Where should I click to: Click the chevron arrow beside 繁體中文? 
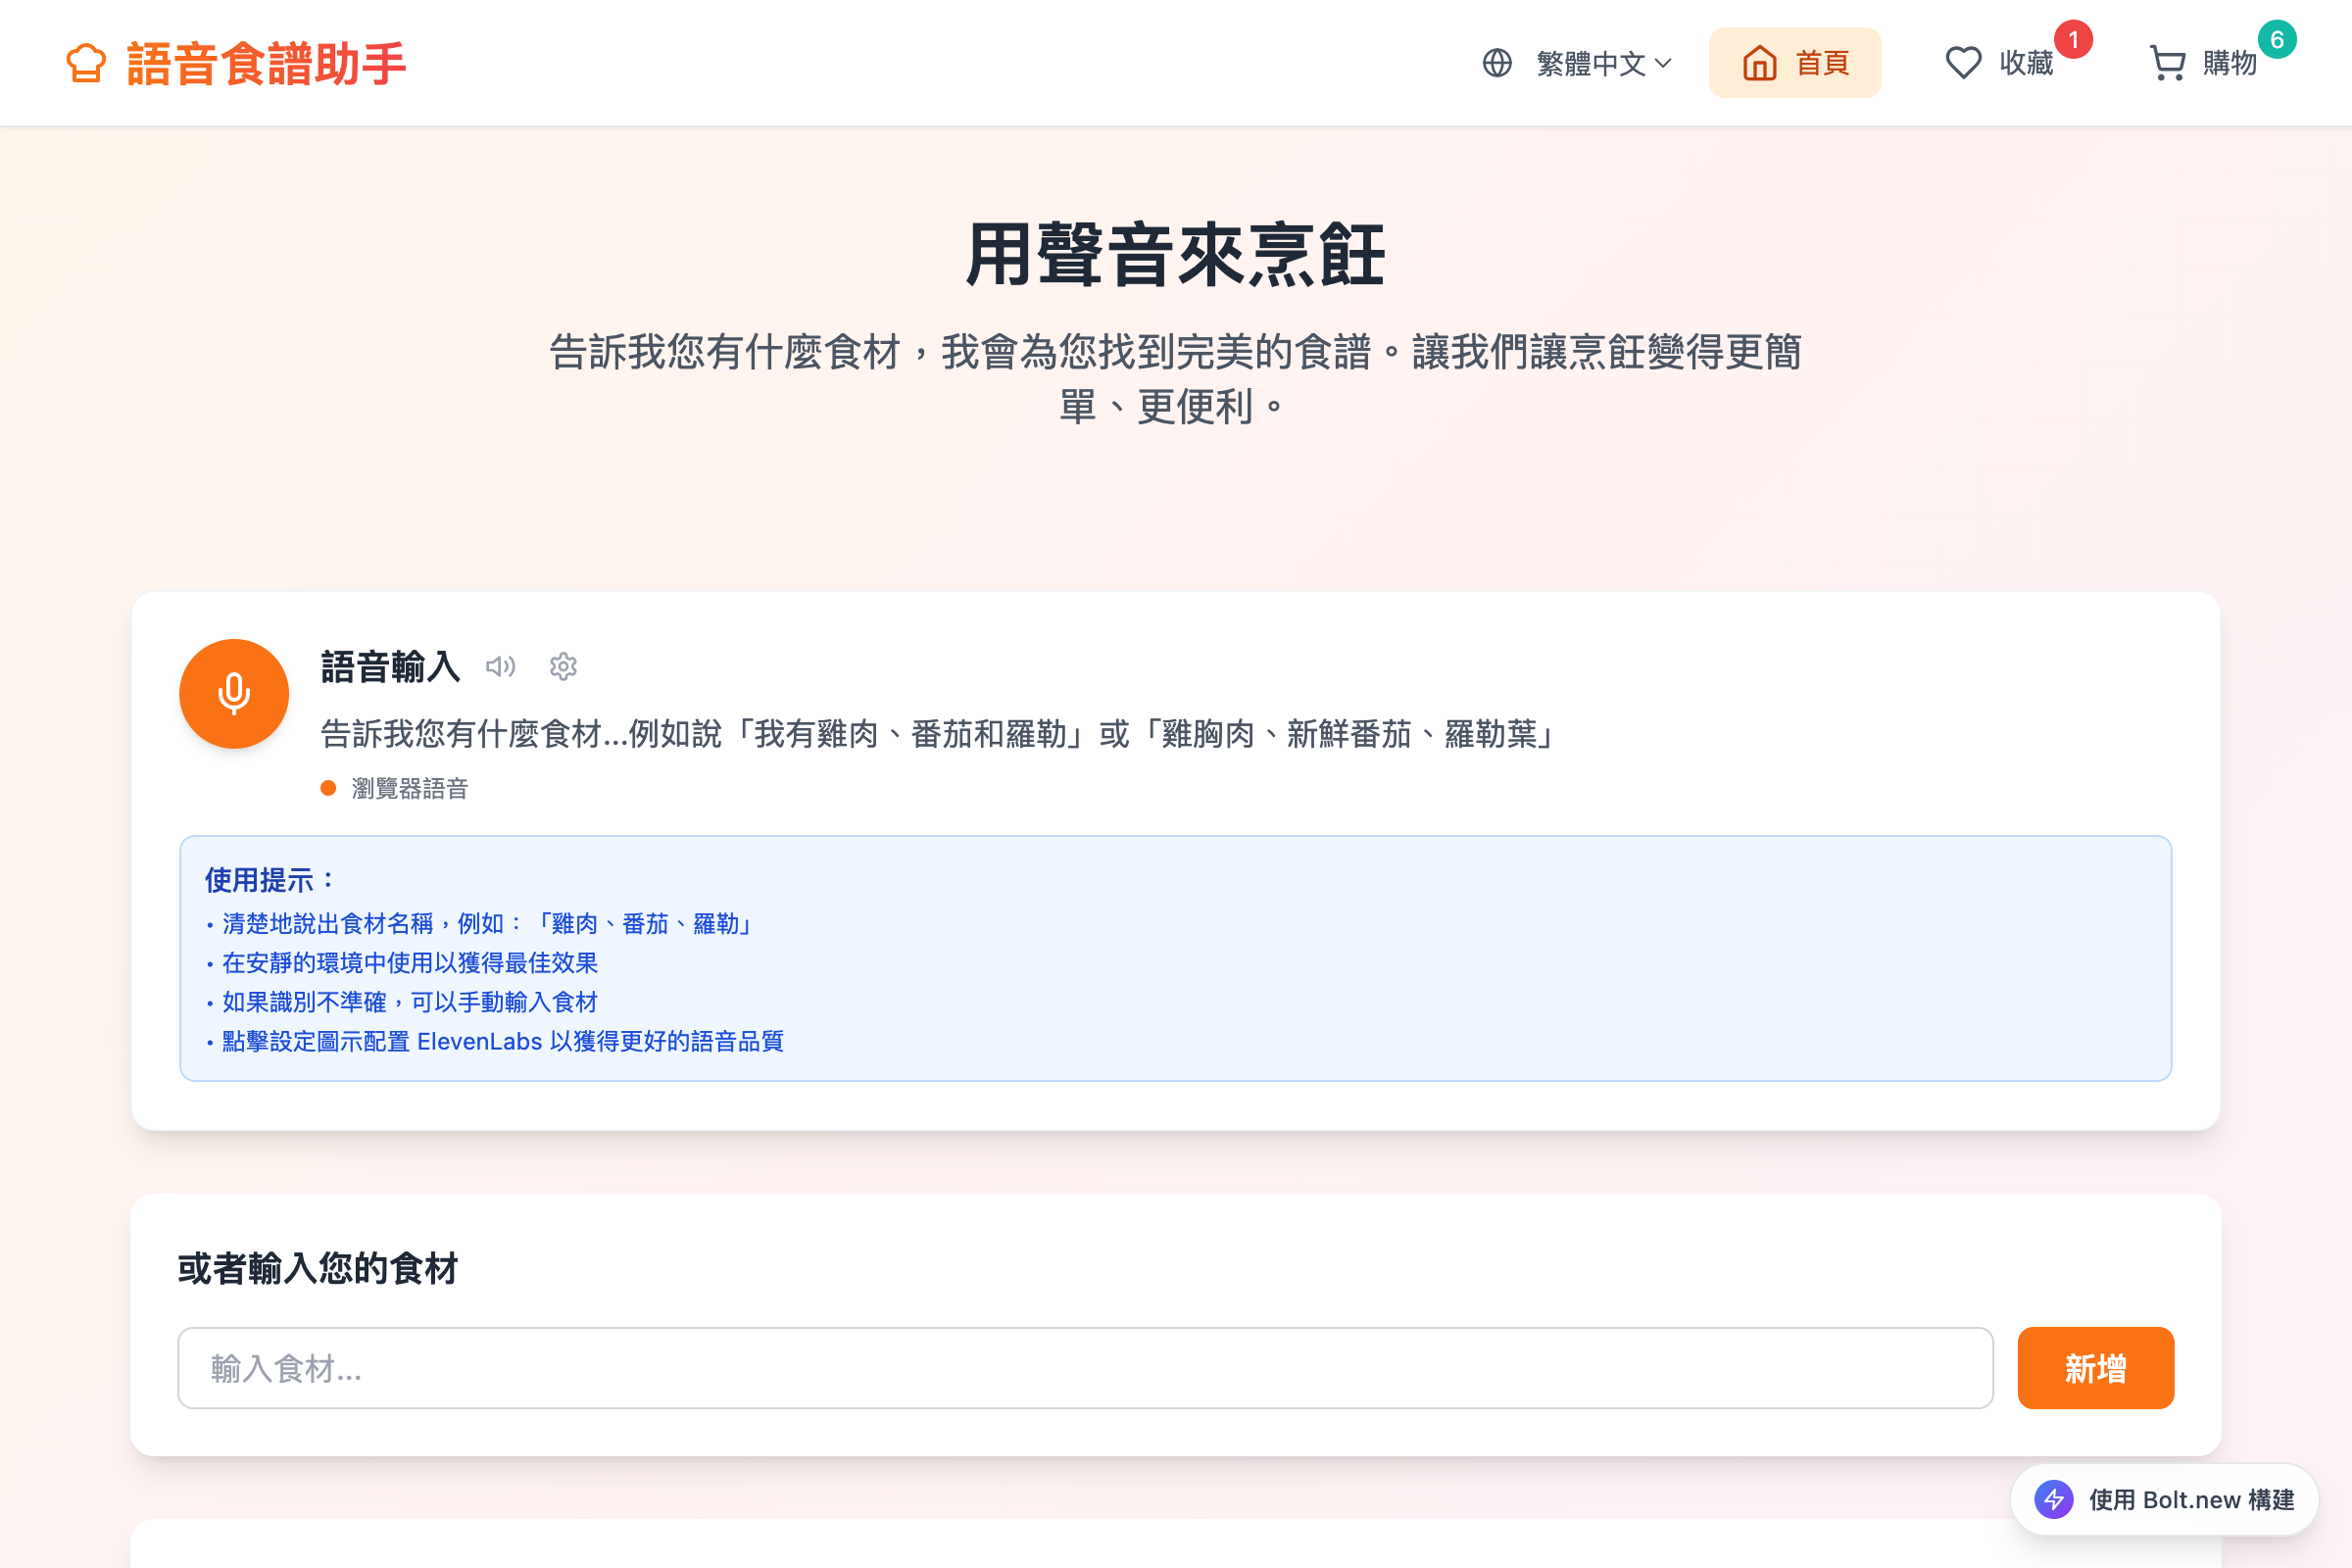[1663, 63]
